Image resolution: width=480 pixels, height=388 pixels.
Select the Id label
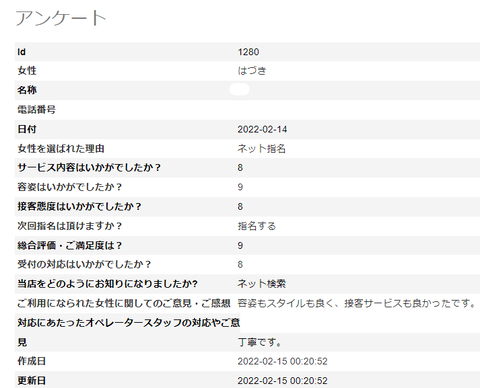click(x=22, y=52)
